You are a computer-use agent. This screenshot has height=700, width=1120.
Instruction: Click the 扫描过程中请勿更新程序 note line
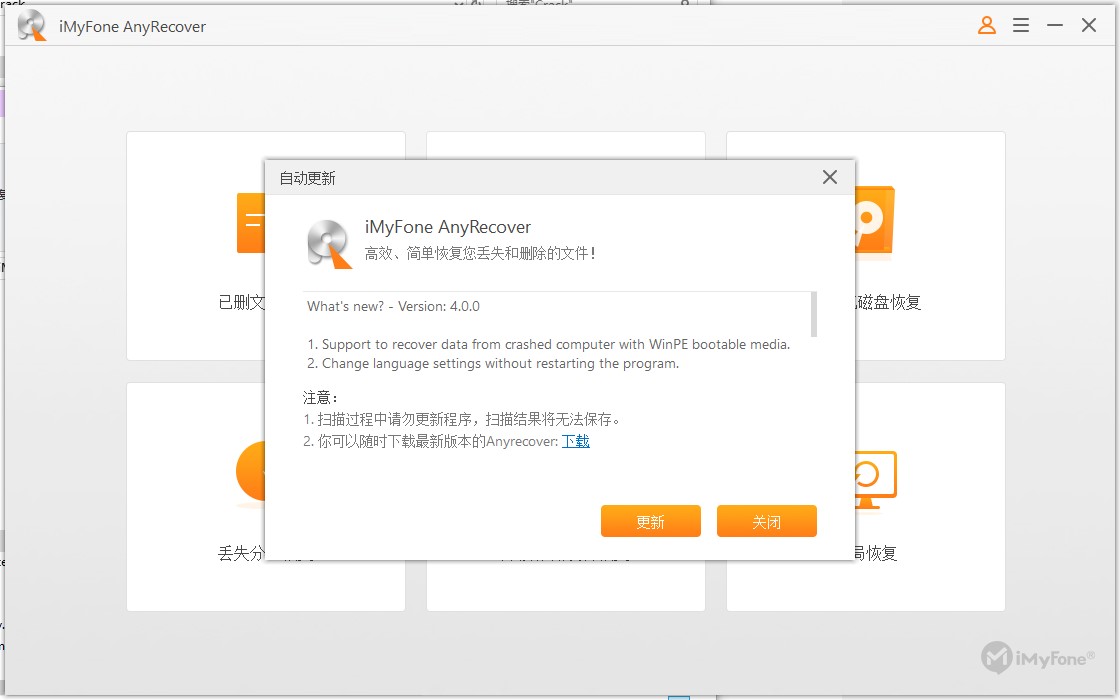(461, 419)
